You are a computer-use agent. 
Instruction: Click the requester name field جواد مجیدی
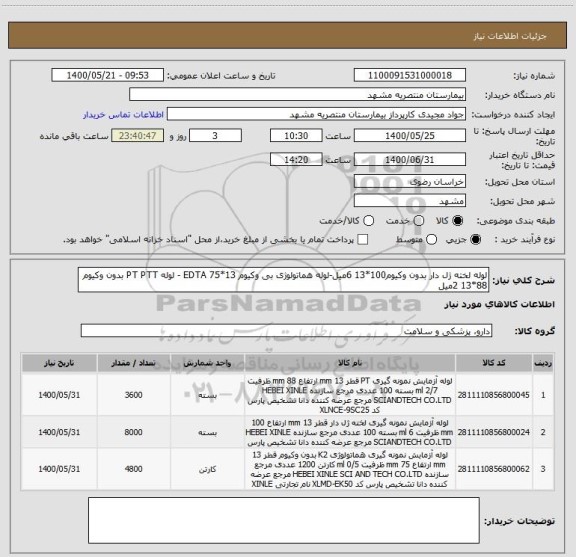pyautogui.click(x=316, y=114)
